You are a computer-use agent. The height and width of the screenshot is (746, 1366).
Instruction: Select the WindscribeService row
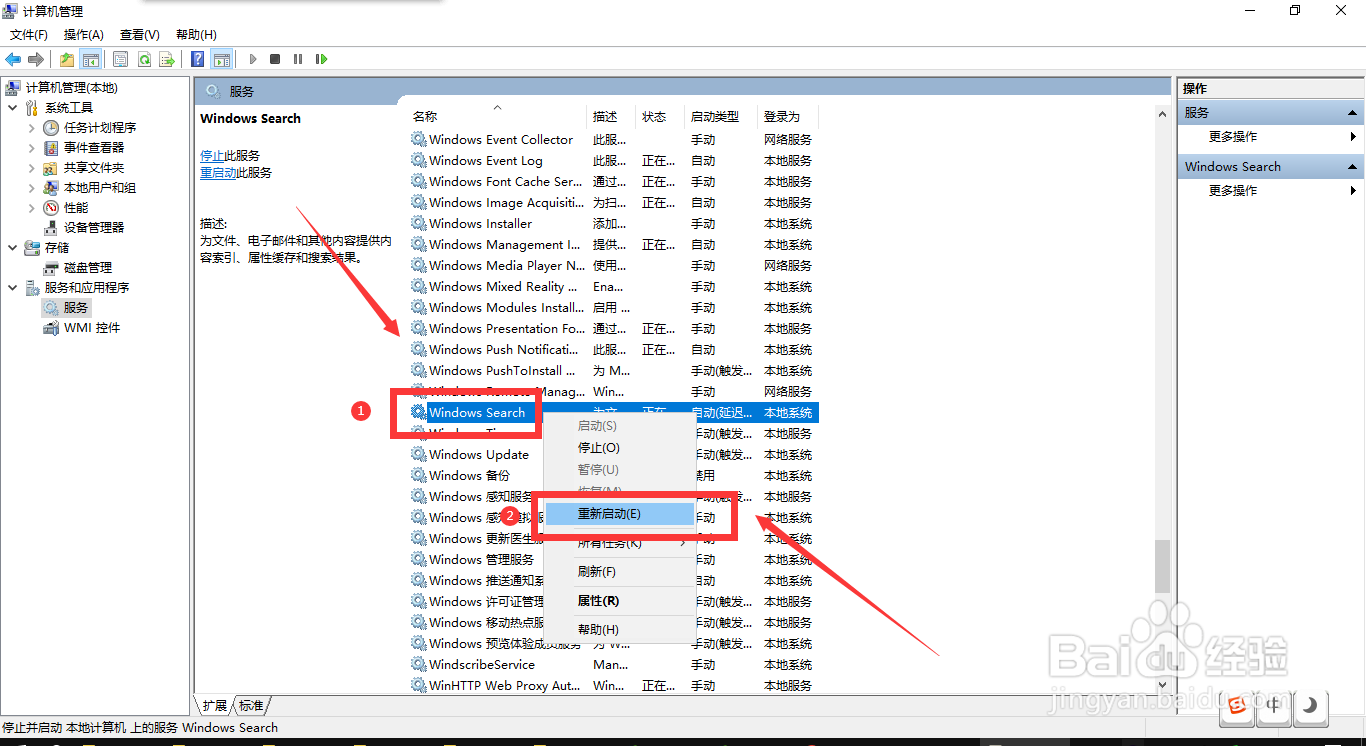(613, 665)
